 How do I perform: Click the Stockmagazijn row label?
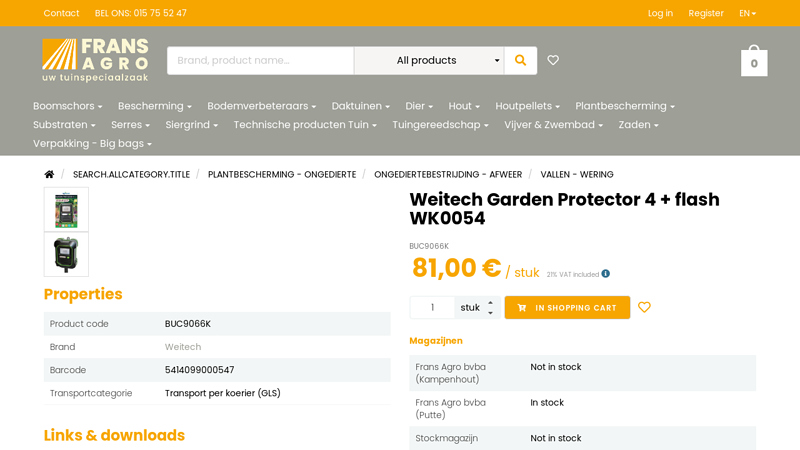click(x=446, y=438)
